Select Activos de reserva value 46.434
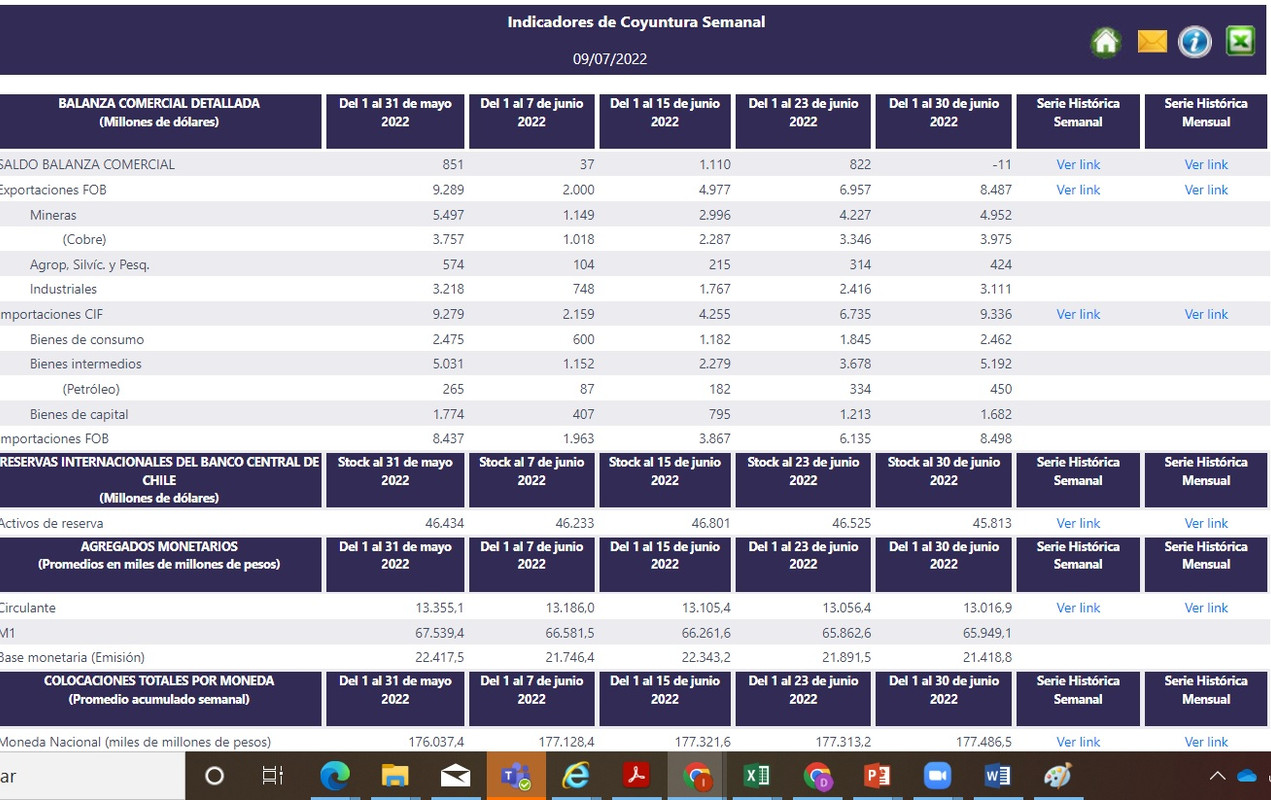 point(444,523)
